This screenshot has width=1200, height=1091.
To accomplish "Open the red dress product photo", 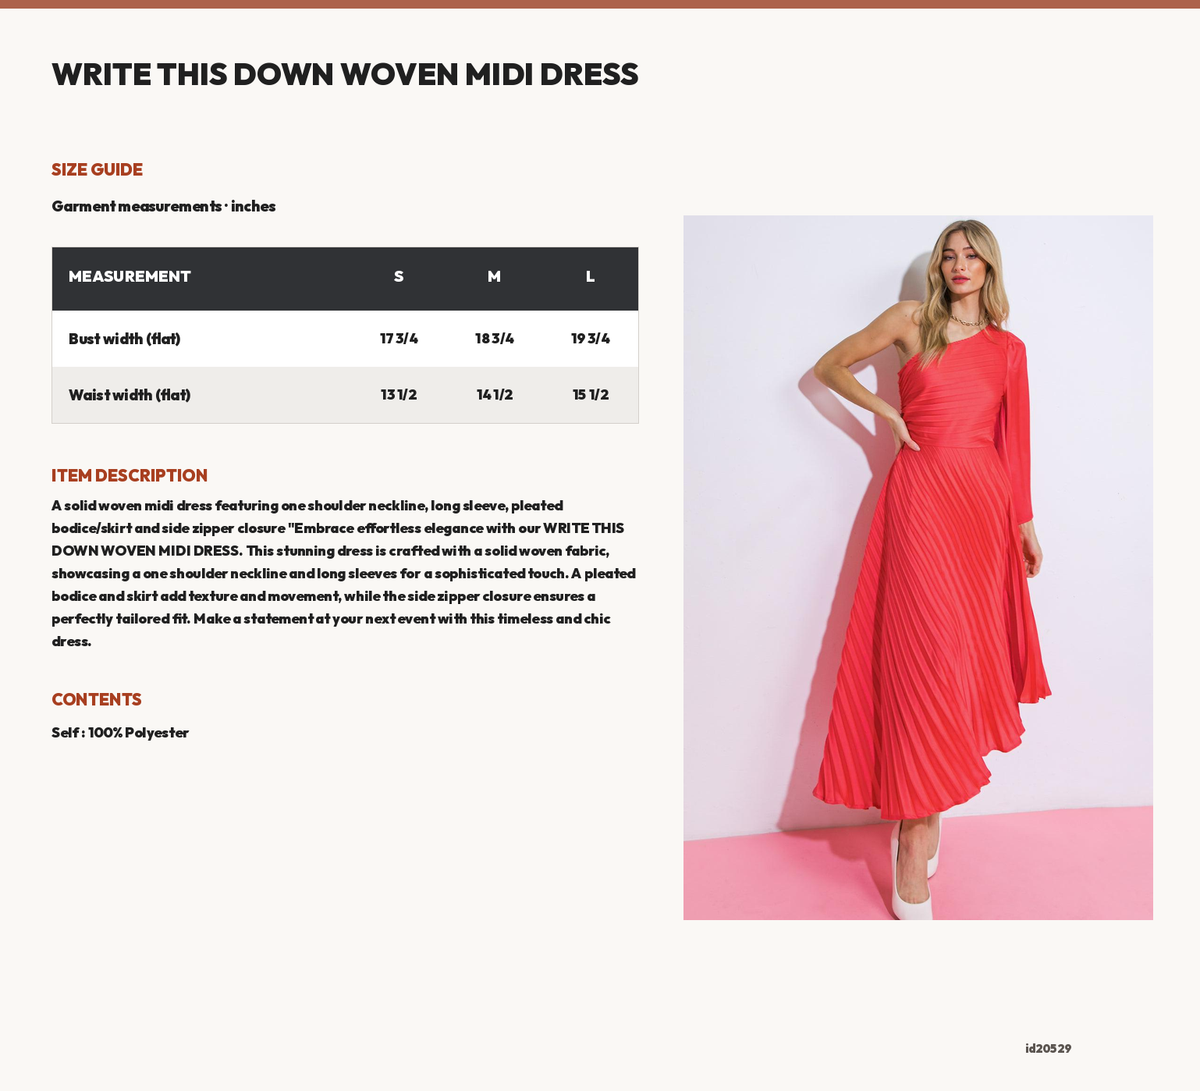I will tap(918, 568).
